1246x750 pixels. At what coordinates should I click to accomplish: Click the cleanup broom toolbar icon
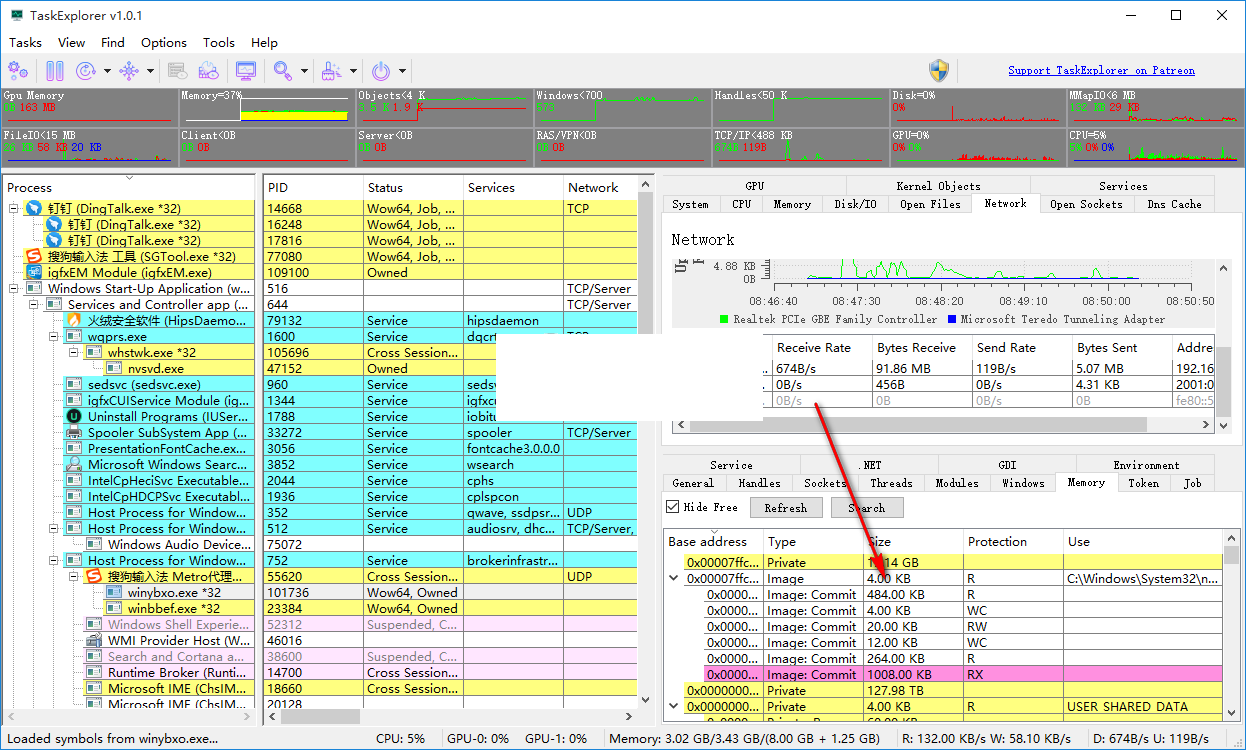pyautogui.click(x=331, y=71)
